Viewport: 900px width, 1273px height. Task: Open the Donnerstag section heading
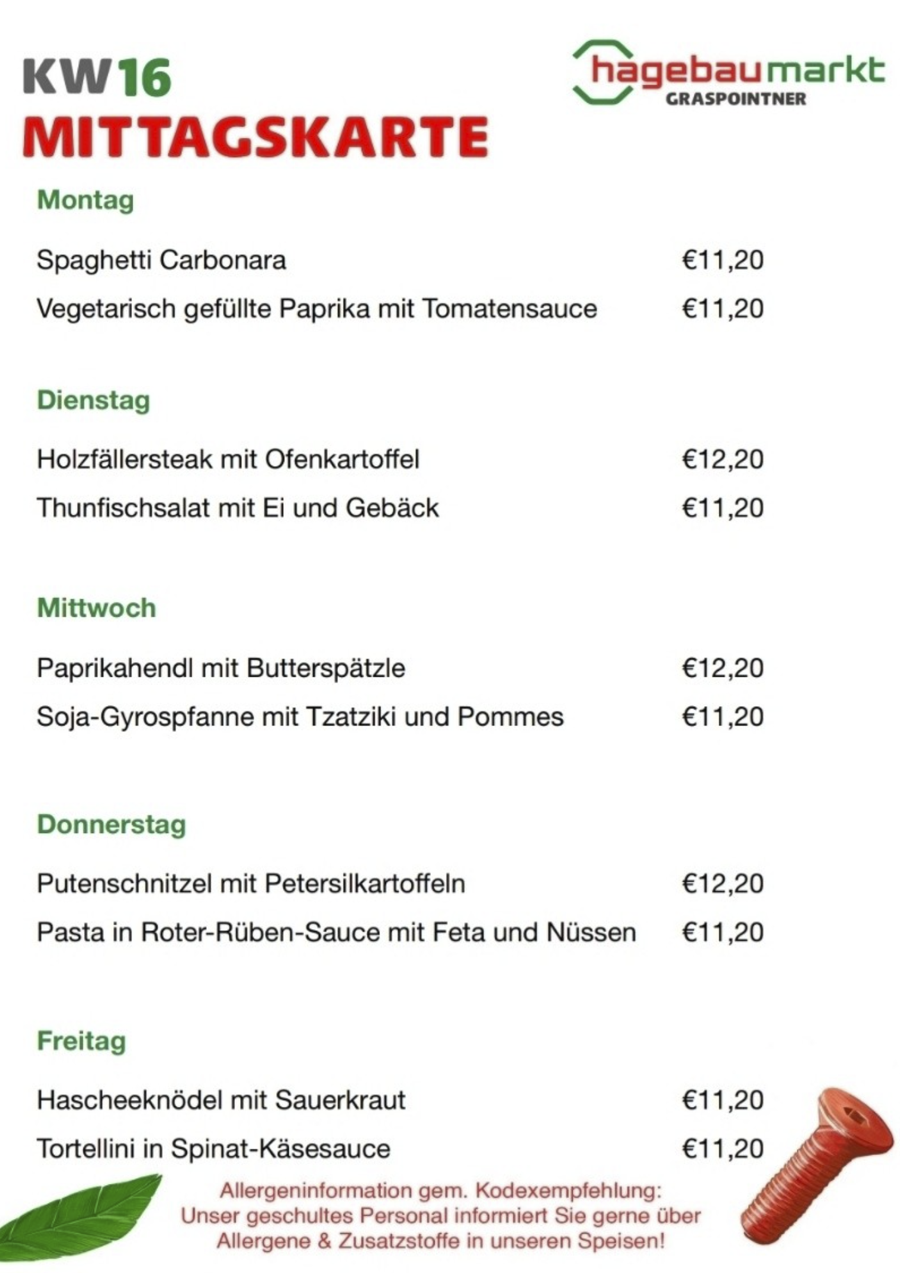(x=111, y=825)
